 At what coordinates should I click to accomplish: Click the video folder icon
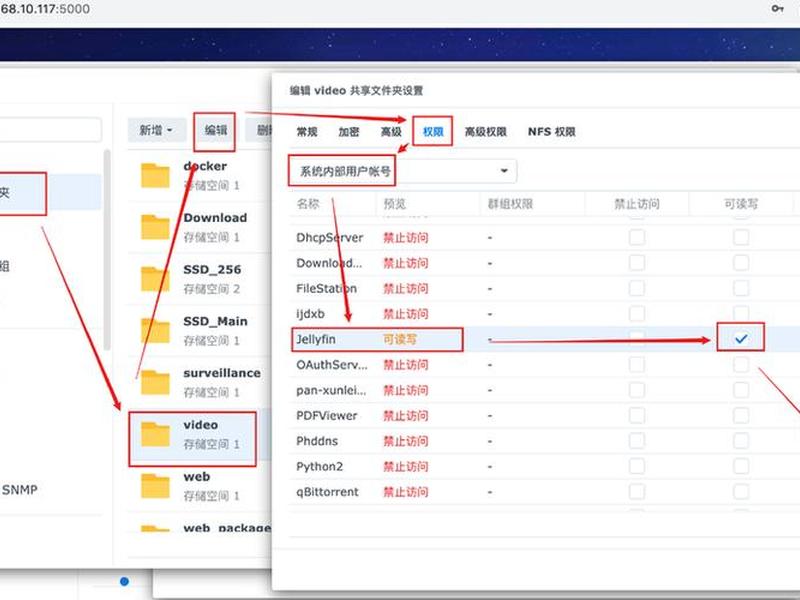(155, 434)
